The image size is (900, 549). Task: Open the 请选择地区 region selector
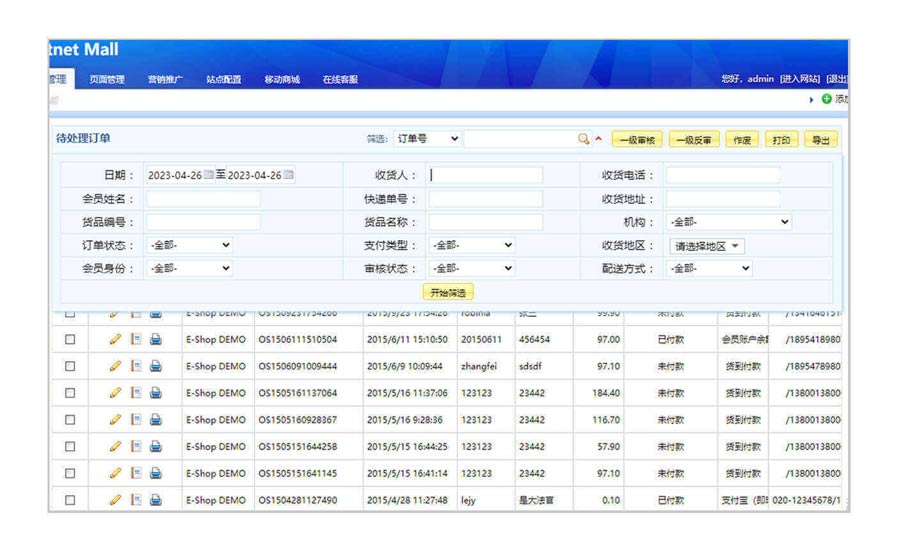click(x=707, y=246)
